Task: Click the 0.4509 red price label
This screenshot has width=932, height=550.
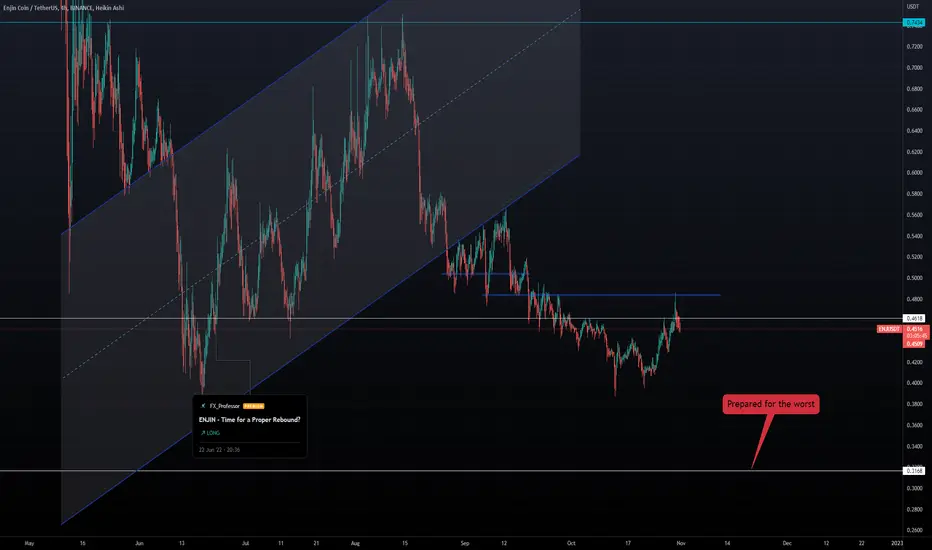Action: pos(915,344)
